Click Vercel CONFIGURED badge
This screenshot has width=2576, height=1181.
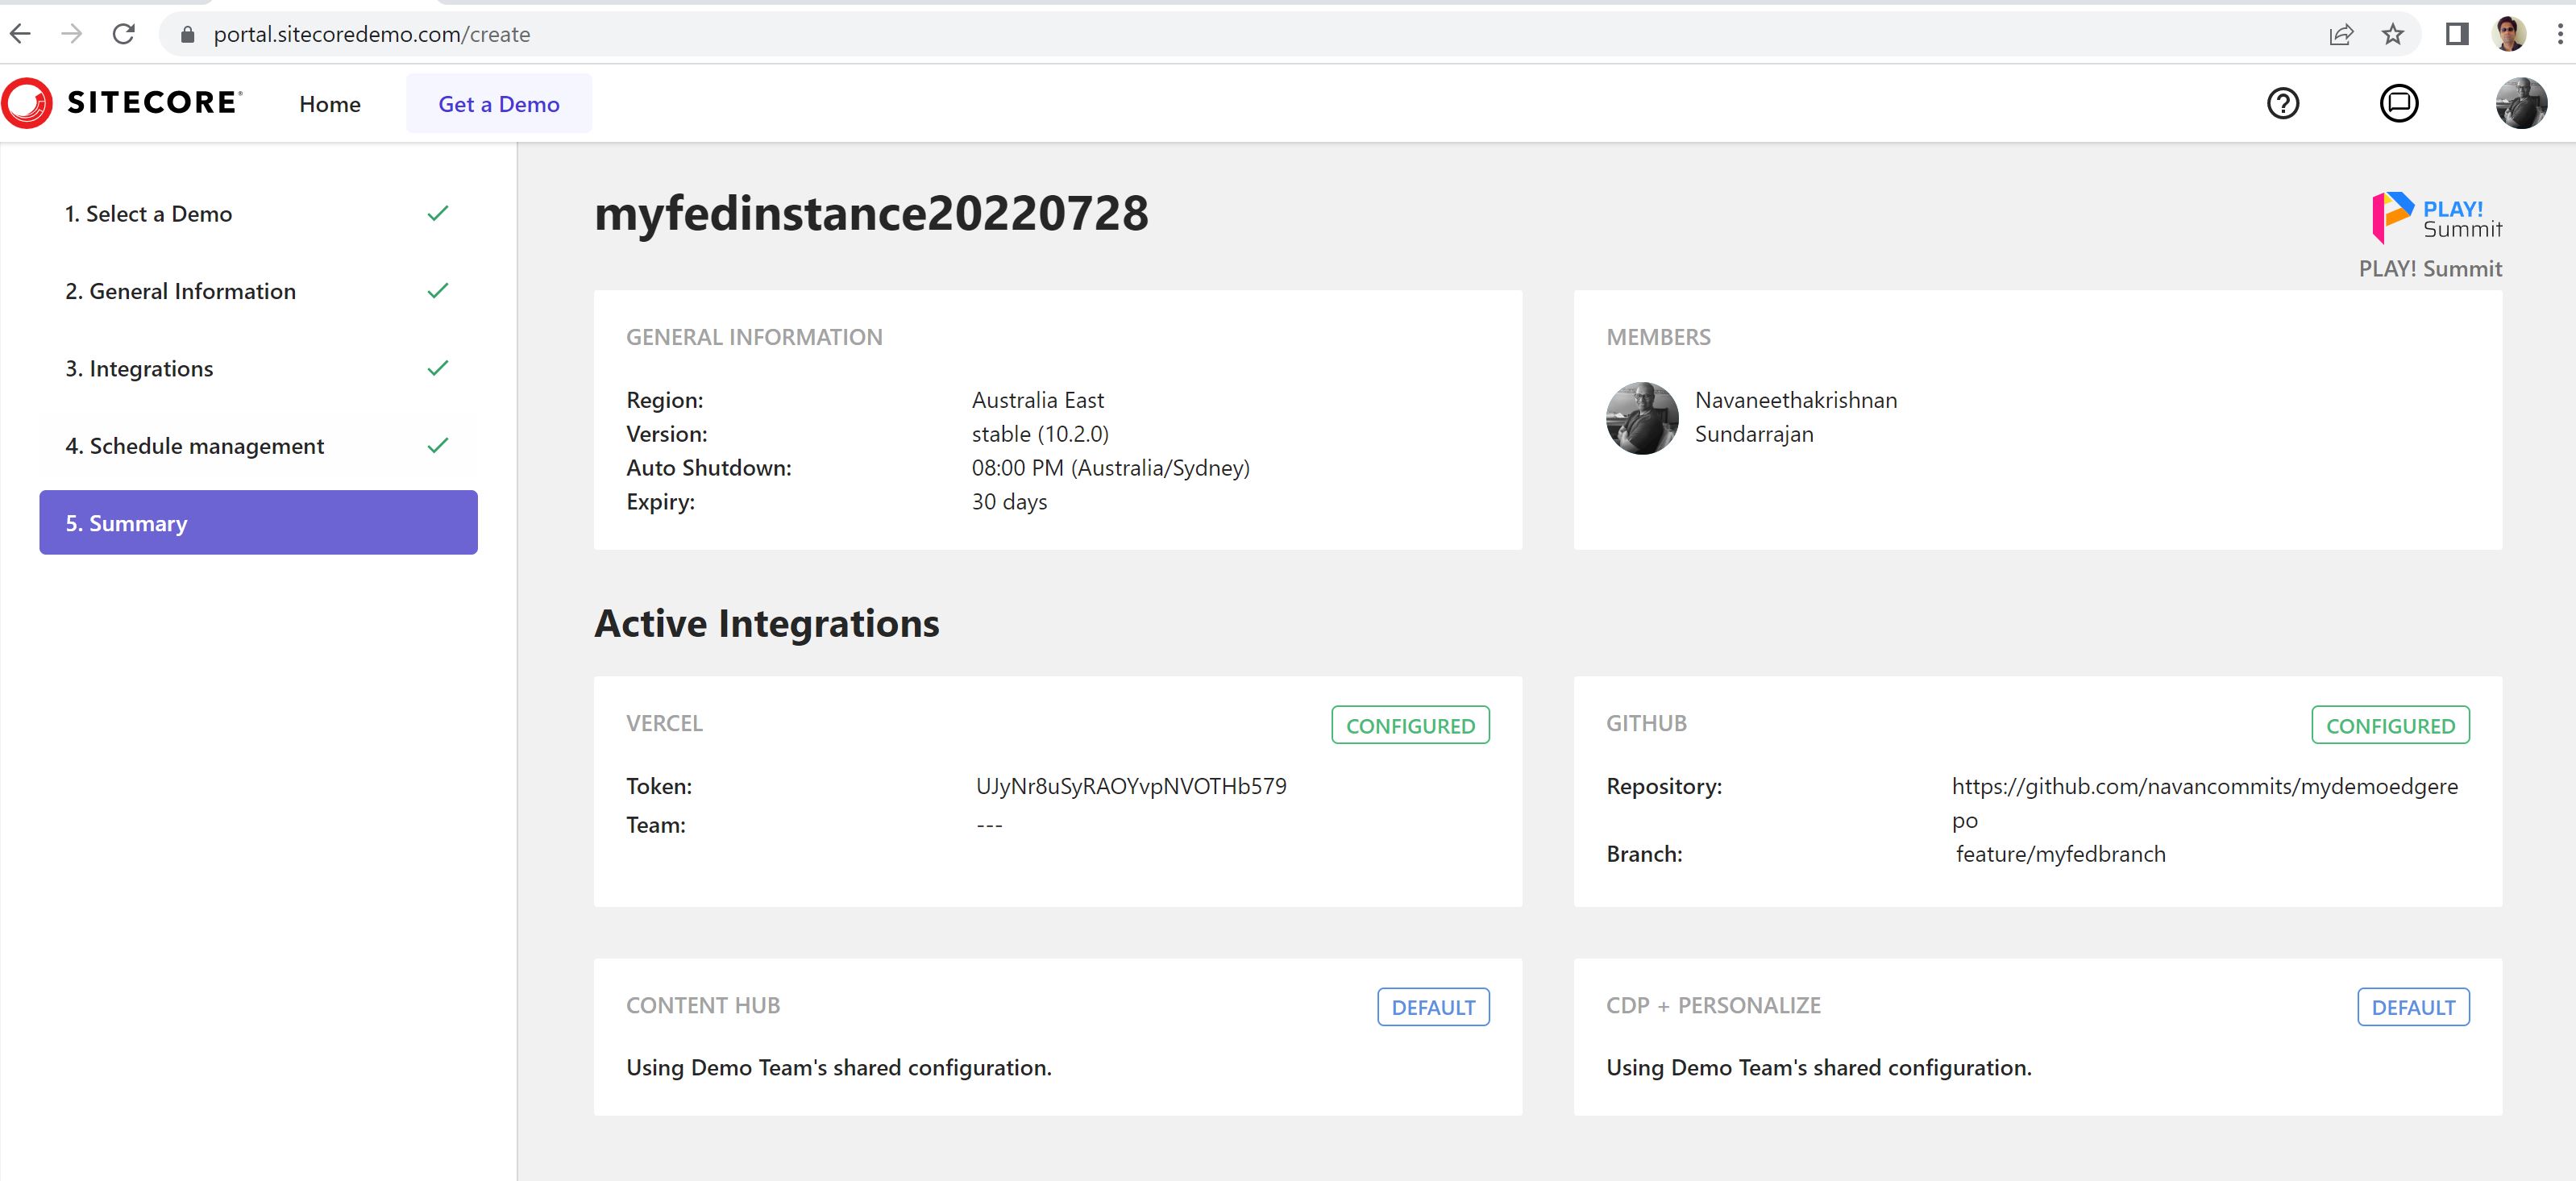click(x=1410, y=725)
